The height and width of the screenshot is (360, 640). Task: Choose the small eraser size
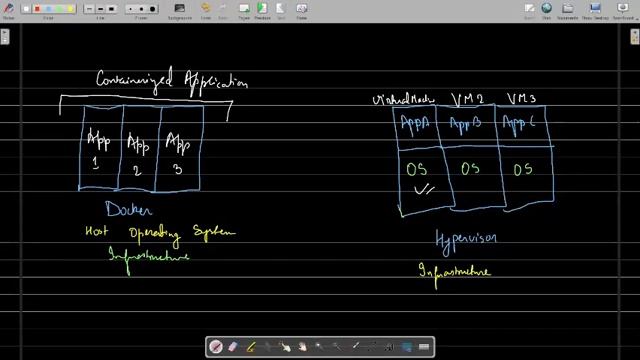click(131, 9)
